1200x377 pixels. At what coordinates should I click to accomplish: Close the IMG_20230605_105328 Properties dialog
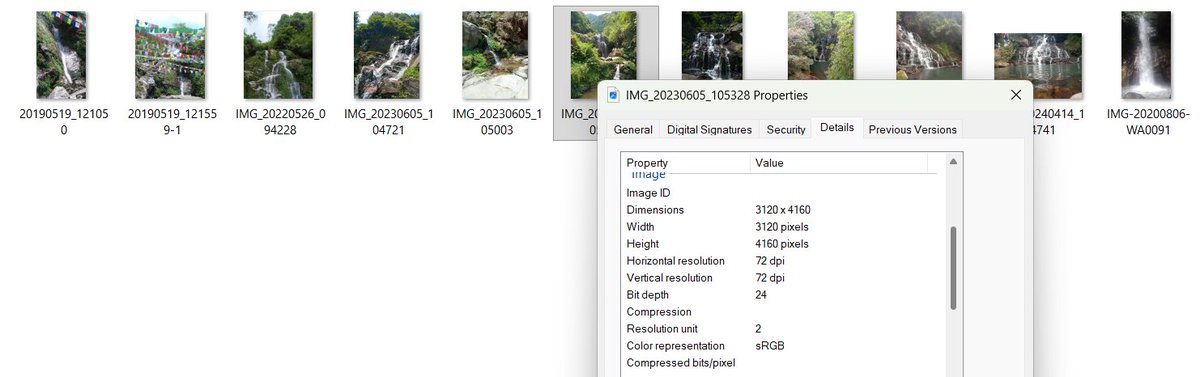click(x=1015, y=95)
